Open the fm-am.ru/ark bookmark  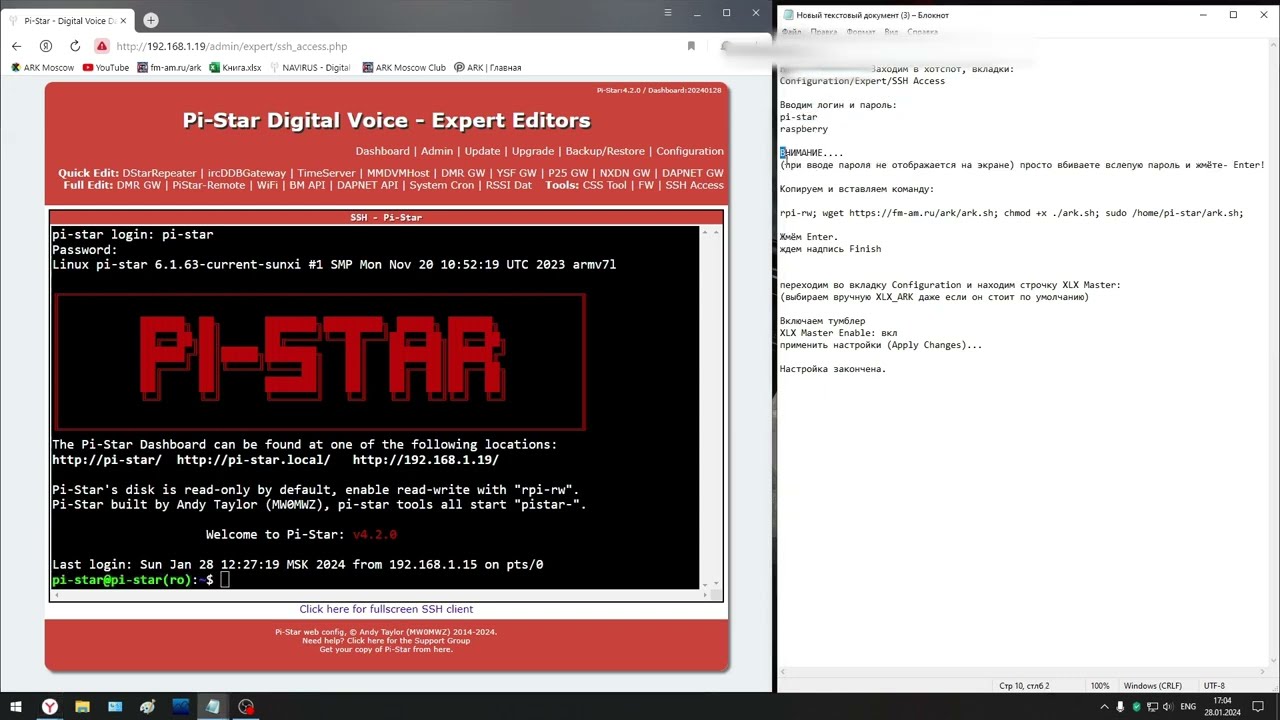pos(169,68)
